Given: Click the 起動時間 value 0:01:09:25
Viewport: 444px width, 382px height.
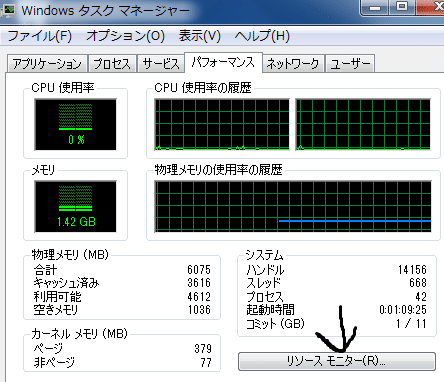Looking at the screenshot, I should point(403,310).
